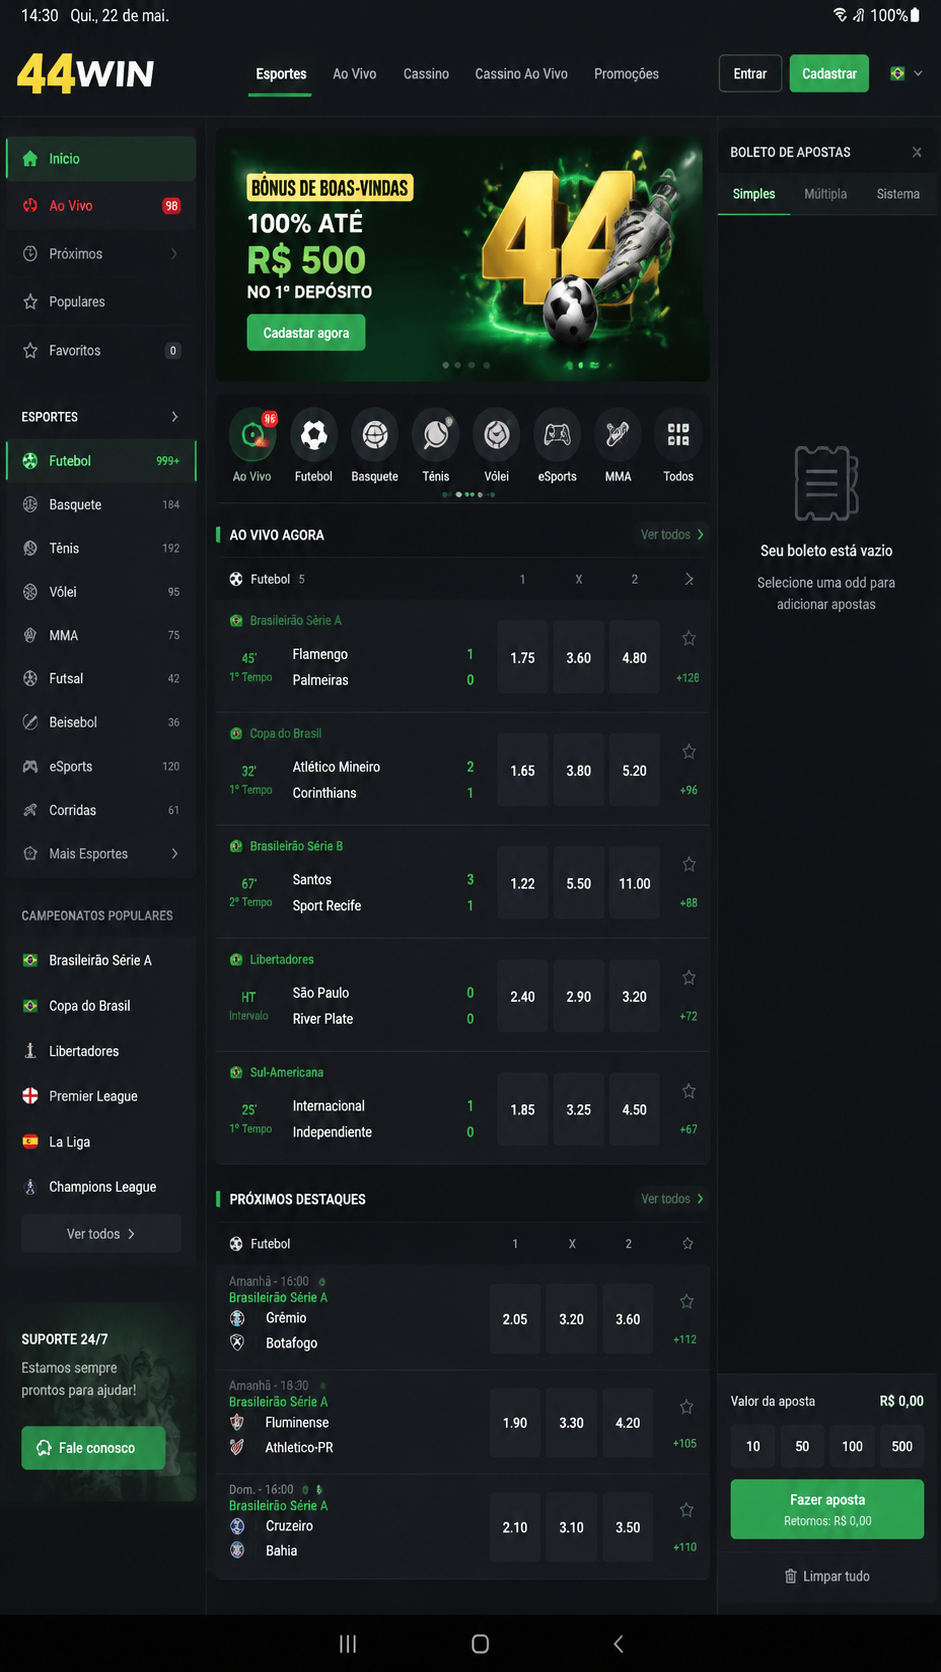Open the Ao Vivo sport category icon
941x1672 pixels.
tap(252, 435)
